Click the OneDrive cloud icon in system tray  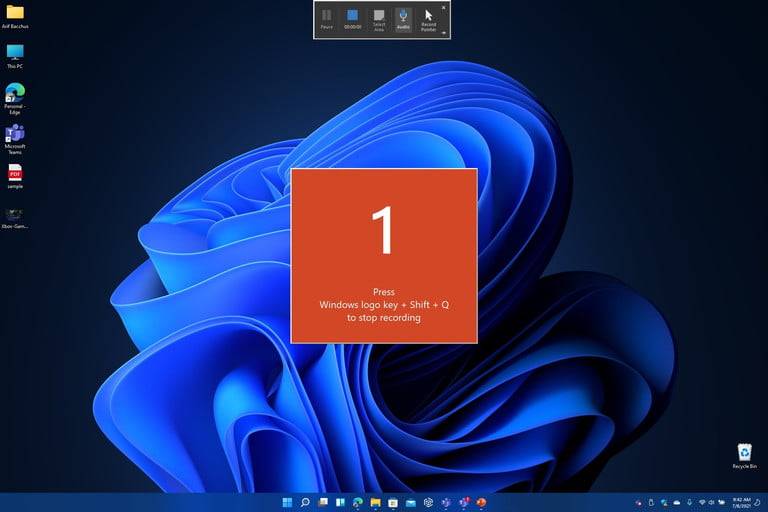(x=677, y=503)
